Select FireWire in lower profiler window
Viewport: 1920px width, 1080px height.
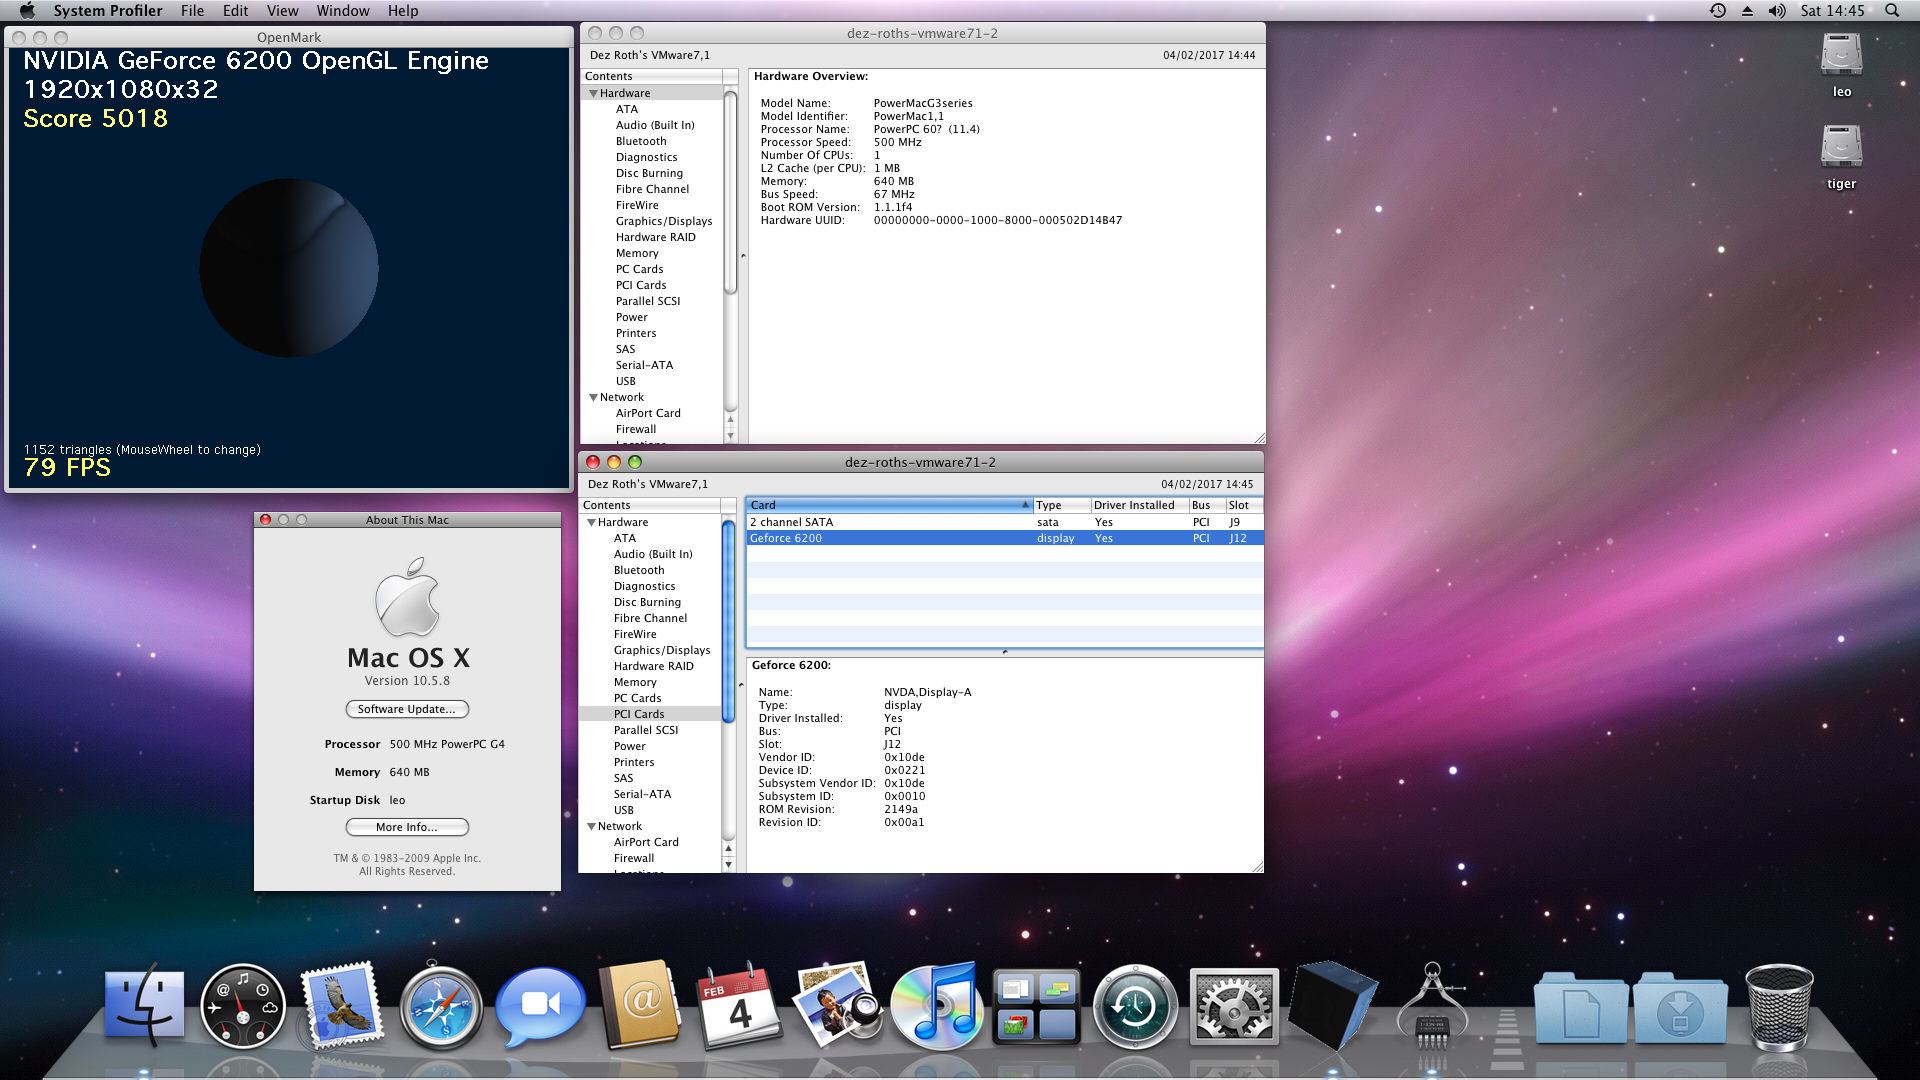pos(635,634)
